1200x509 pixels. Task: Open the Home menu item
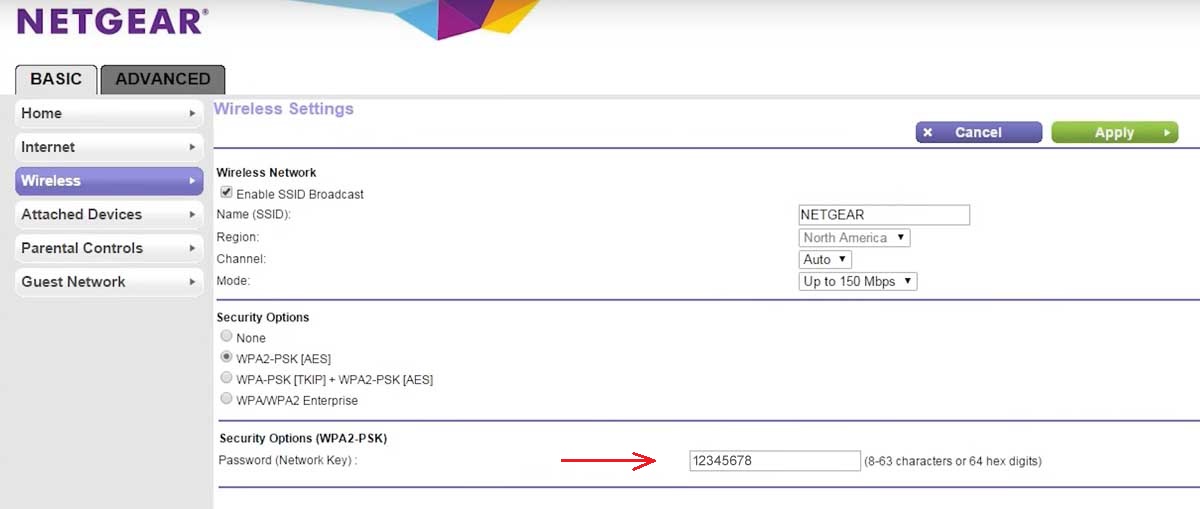coord(109,114)
